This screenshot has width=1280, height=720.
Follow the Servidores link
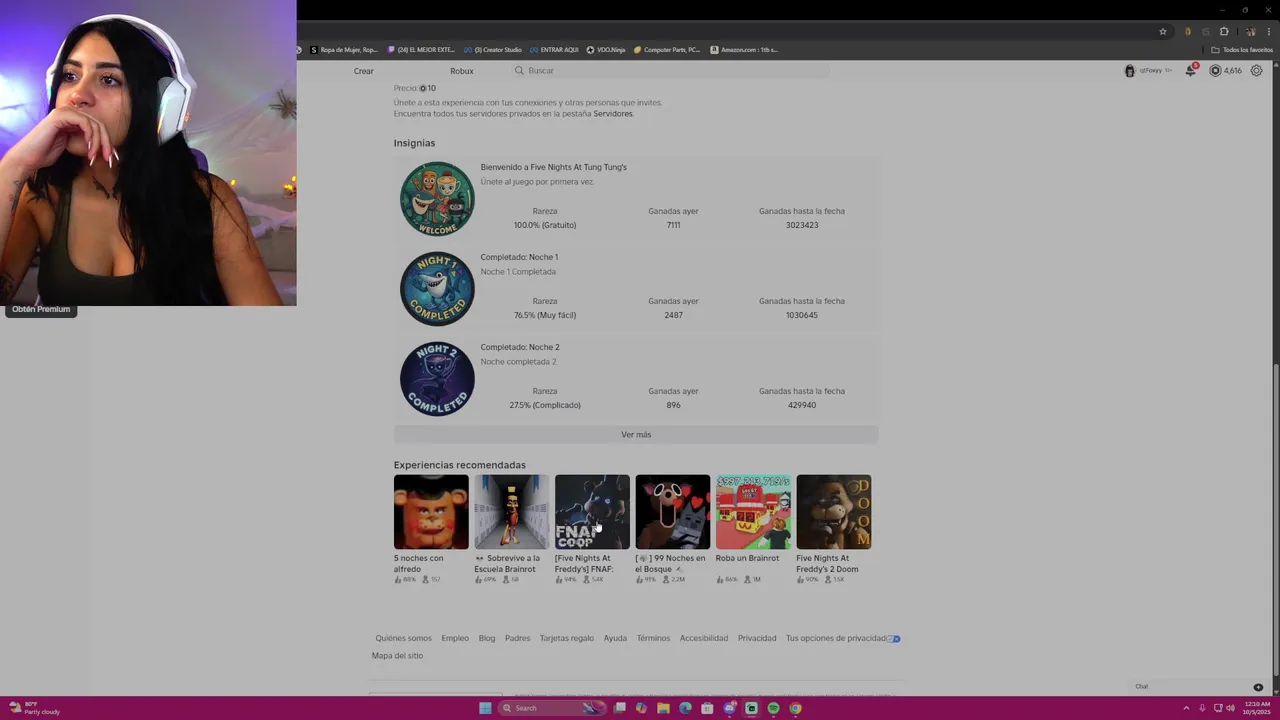[x=613, y=114]
